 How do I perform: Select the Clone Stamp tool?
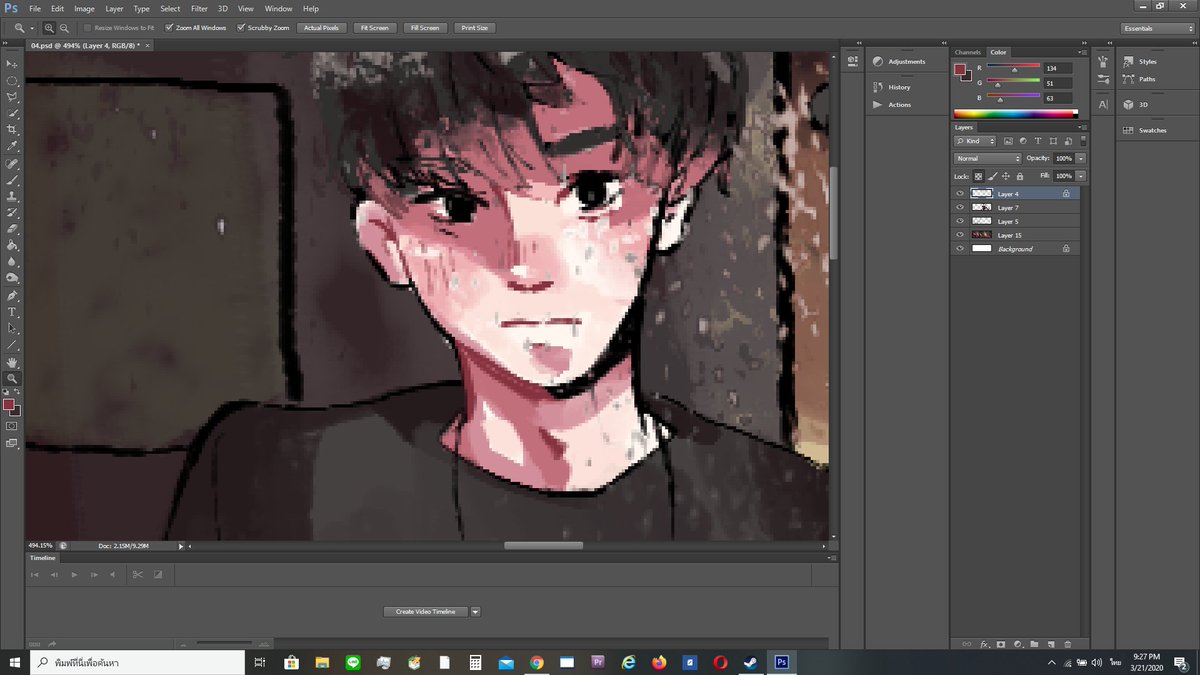pyautogui.click(x=12, y=196)
